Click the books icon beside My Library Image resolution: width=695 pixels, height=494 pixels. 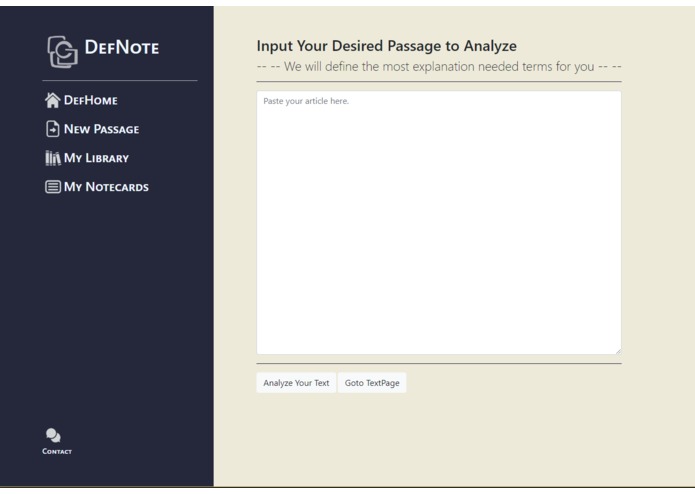(53, 158)
